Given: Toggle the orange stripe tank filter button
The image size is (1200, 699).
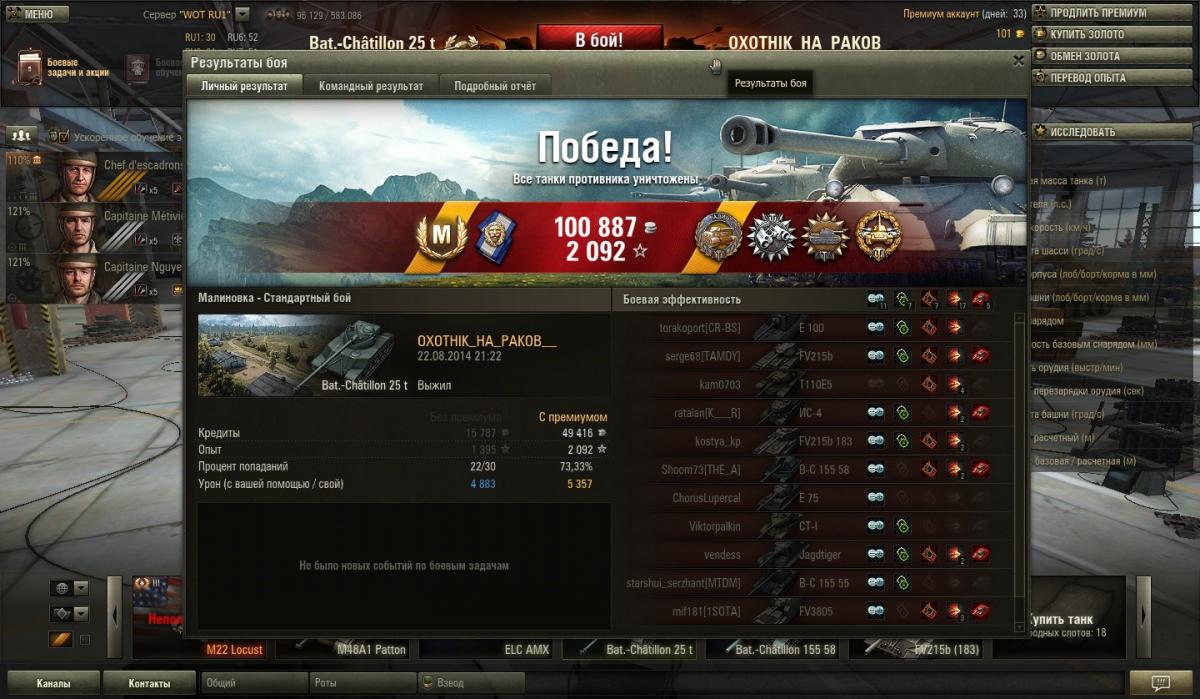Looking at the screenshot, I should coord(61,639).
